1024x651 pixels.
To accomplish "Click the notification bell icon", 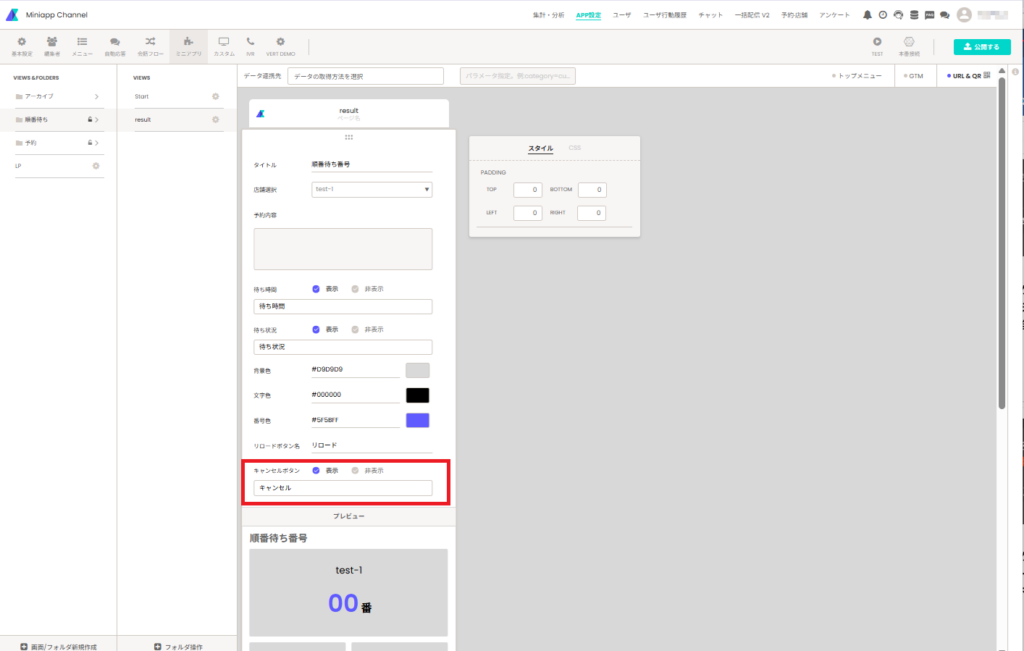I will point(867,15).
